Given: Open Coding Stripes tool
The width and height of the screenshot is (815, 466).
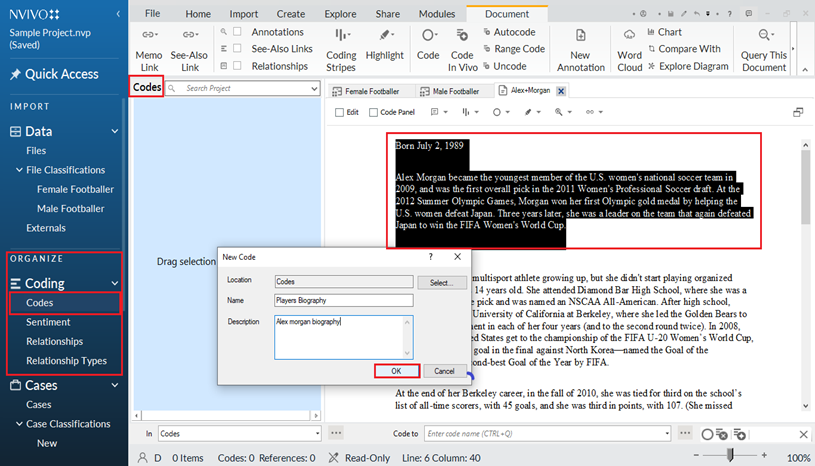Looking at the screenshot, I should pyautogui.click(x=341, y=46).
